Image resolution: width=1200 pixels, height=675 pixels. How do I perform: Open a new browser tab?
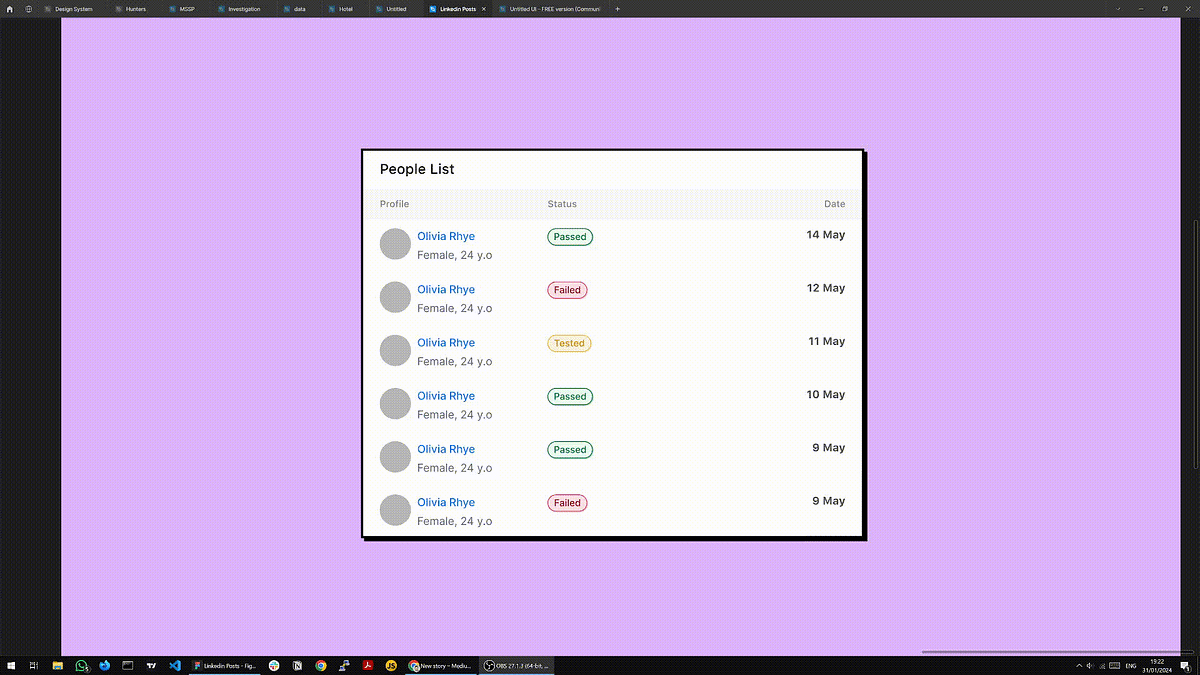coord(617,8)
